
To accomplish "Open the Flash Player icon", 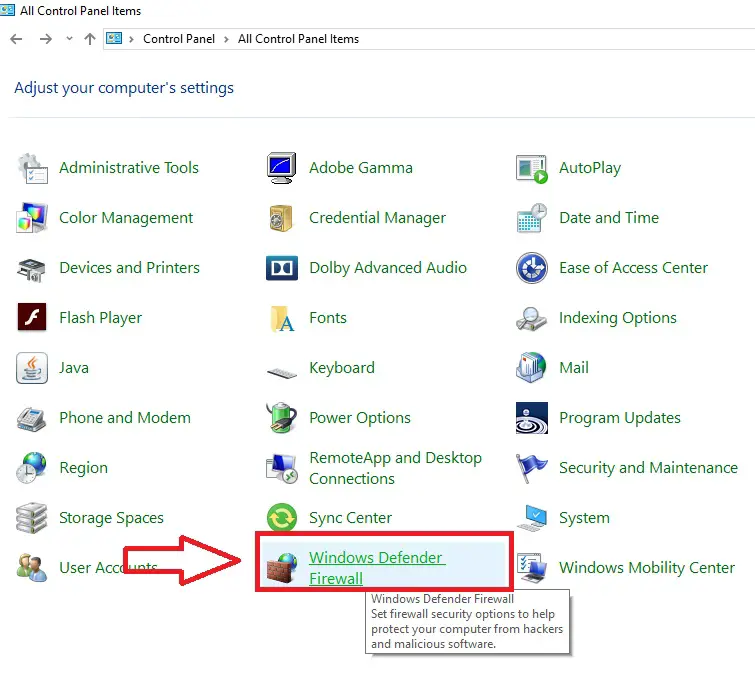I will 32,317.
